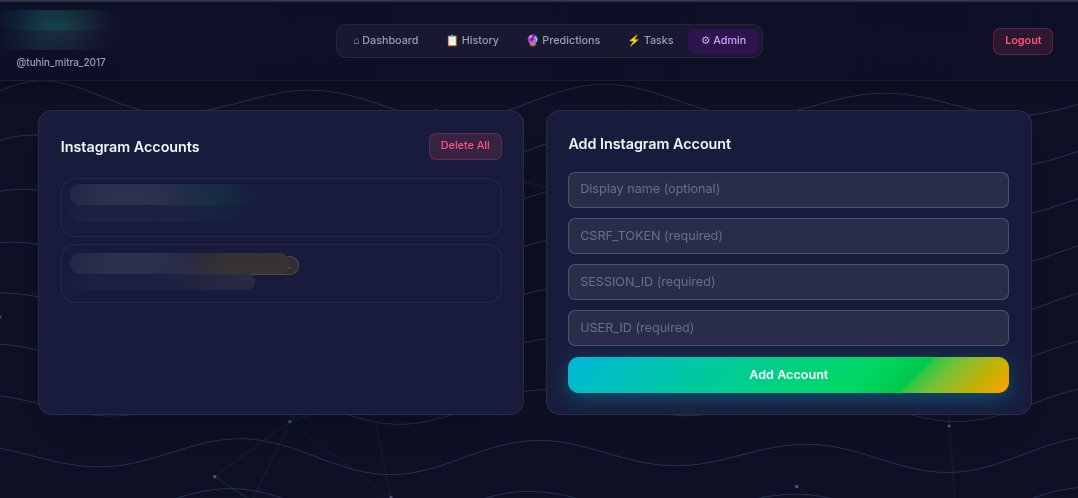This screenshot has width=1078, height=498.
Task: Click the blurred logo in top-left corner
Action: point(60,27)
